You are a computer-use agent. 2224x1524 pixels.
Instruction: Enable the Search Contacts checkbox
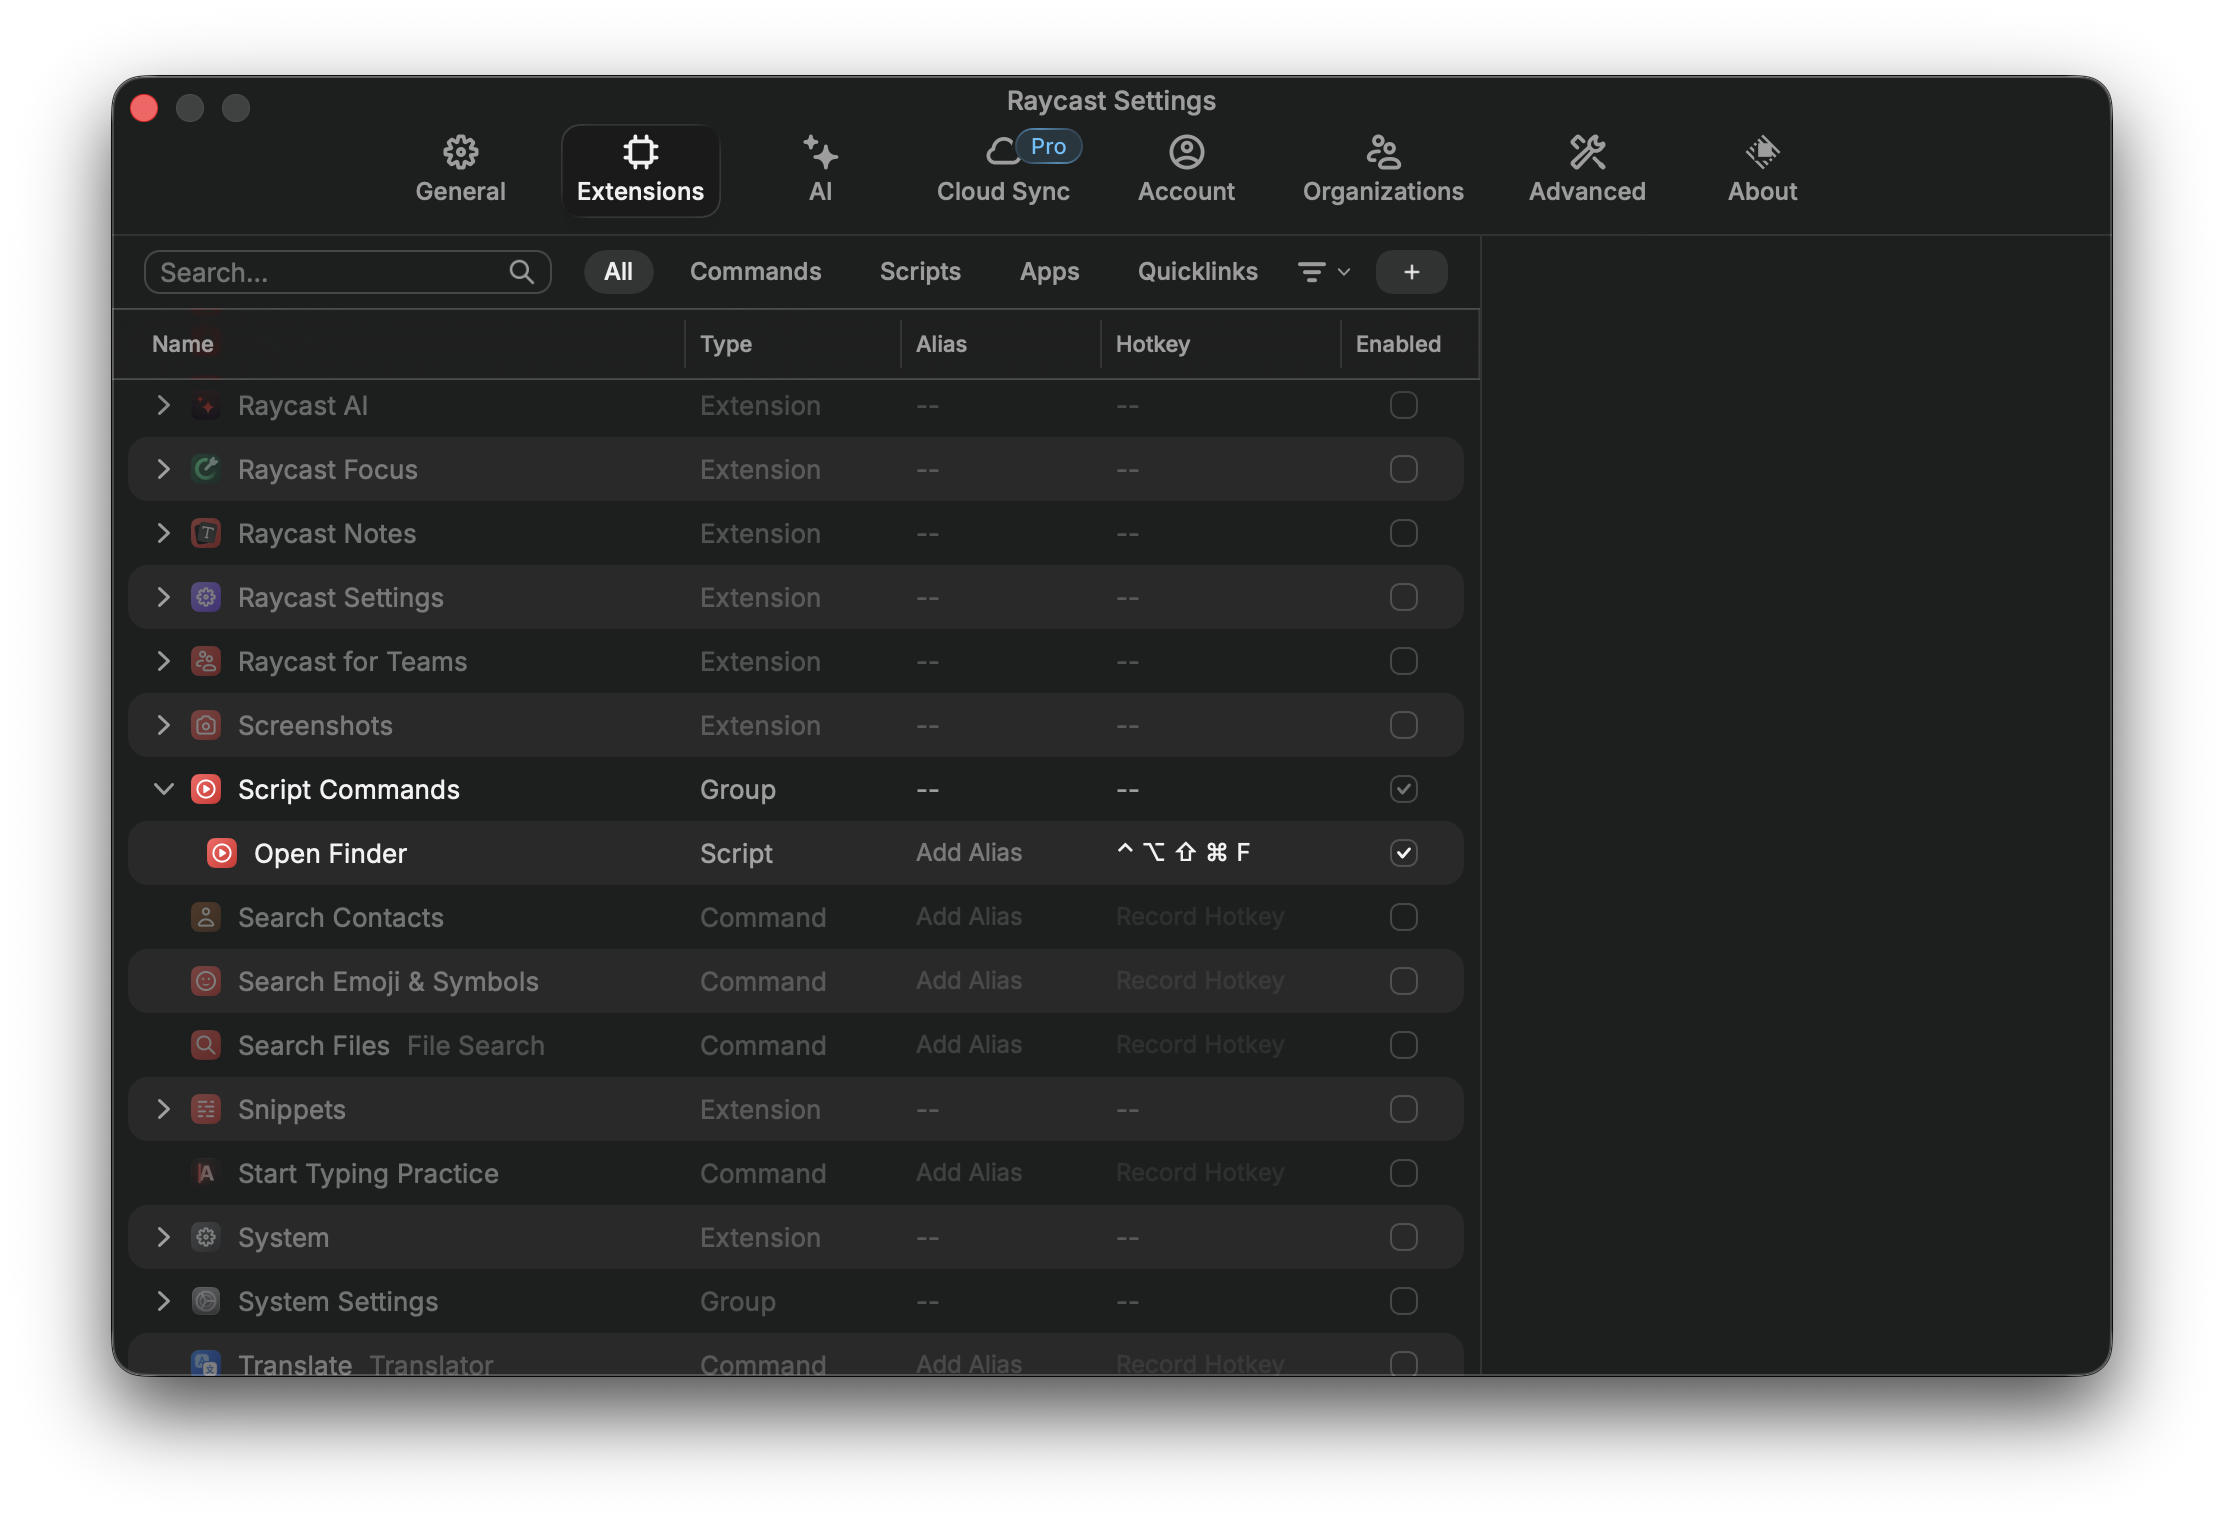click(1403, 917)
